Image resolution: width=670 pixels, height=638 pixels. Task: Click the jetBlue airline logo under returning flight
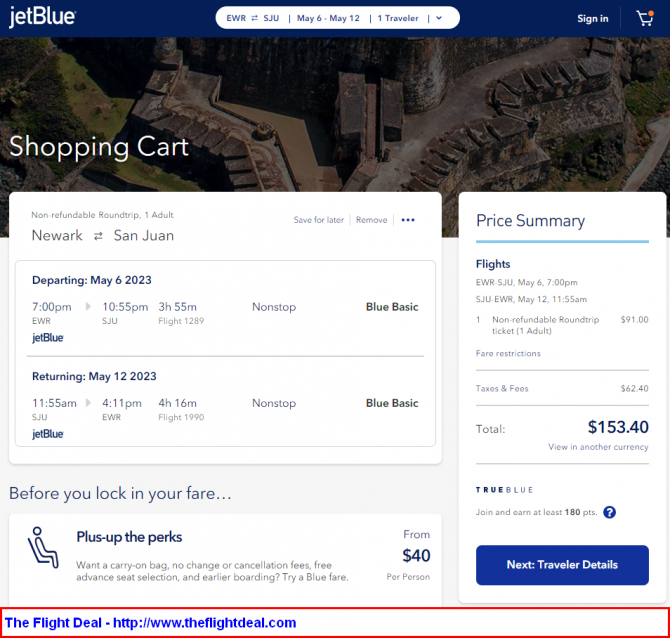click(x=48, y=434)
